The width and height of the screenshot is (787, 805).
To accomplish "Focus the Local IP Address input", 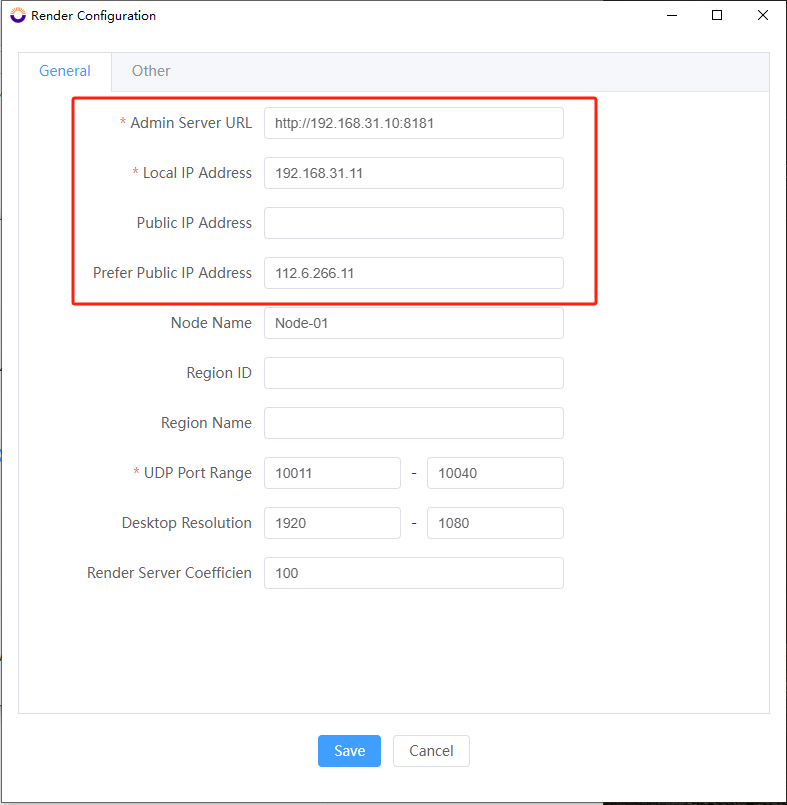I will click(x=413, y=173).
